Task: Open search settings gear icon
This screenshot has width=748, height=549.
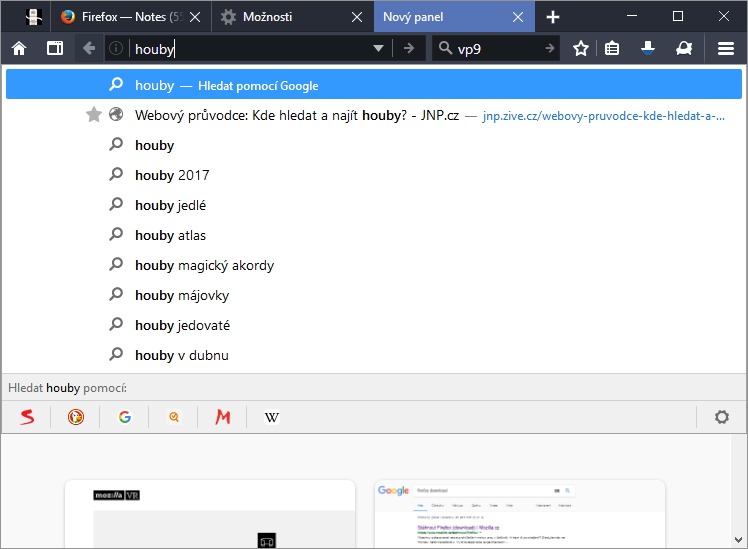Action: click(721, 417)
